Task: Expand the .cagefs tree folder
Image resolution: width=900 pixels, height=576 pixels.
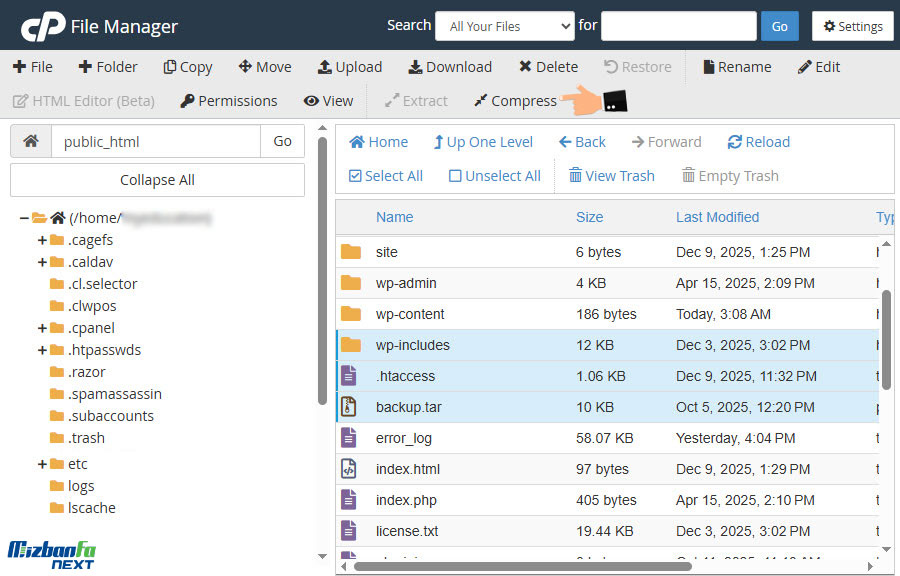Action: pyautogui.click(x=42, y=240)
